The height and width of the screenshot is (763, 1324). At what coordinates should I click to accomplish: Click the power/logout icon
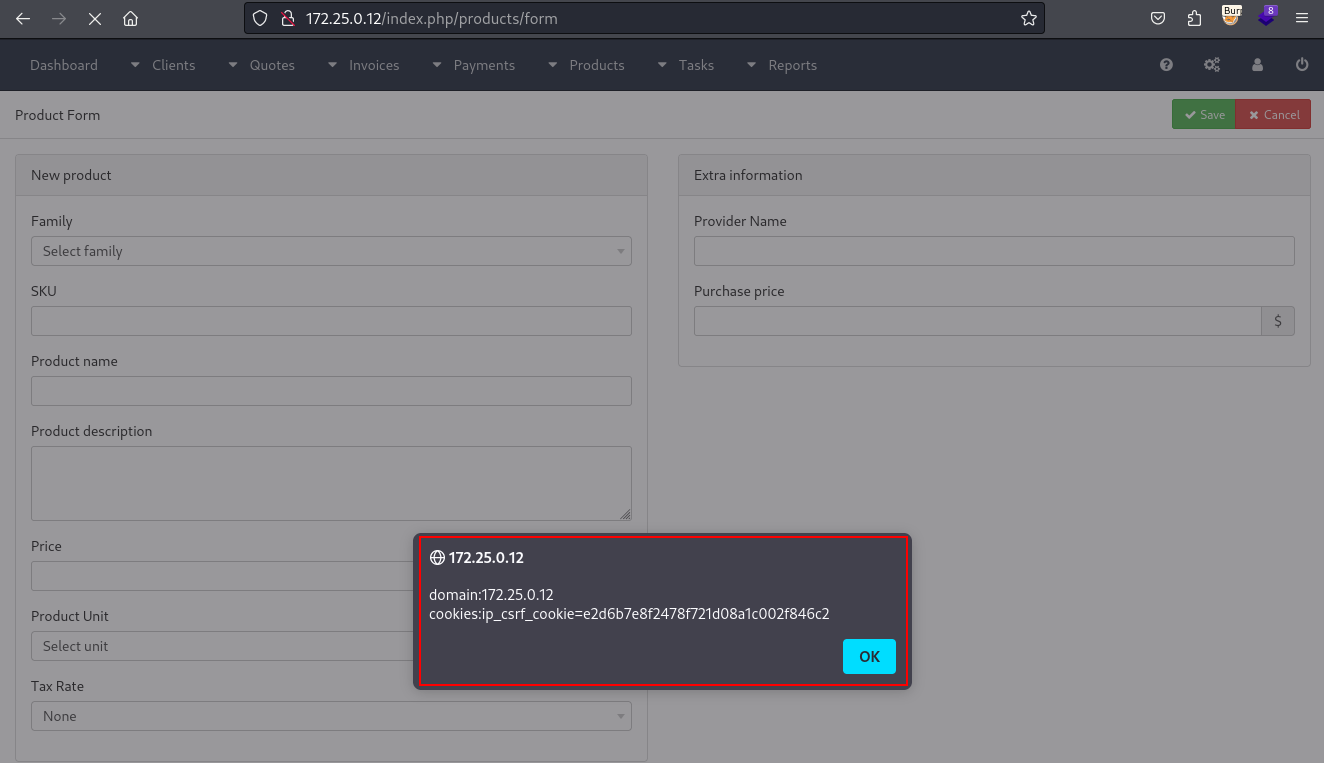pyautogui.click(x=1301, y=64)
